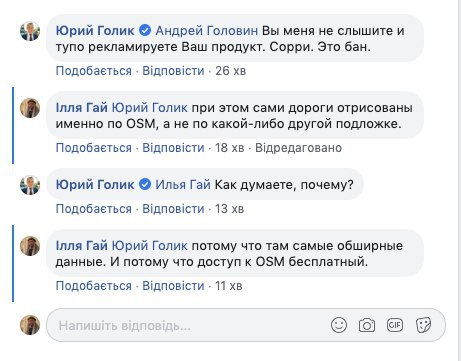Click your avatar beside the reply field

click(x=30, y=325)
